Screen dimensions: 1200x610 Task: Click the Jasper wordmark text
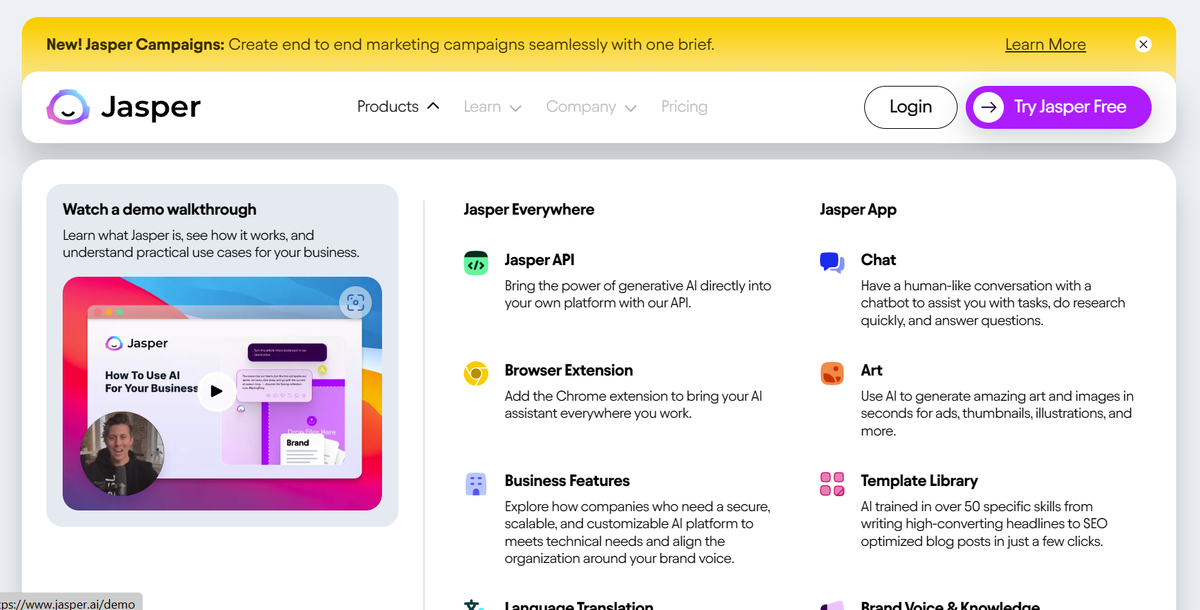click(x=151, y=107)
